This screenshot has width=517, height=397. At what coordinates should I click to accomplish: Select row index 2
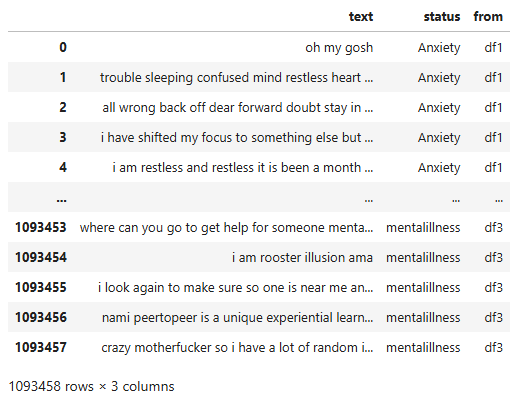pyautogui.click(x=63, y=107)
